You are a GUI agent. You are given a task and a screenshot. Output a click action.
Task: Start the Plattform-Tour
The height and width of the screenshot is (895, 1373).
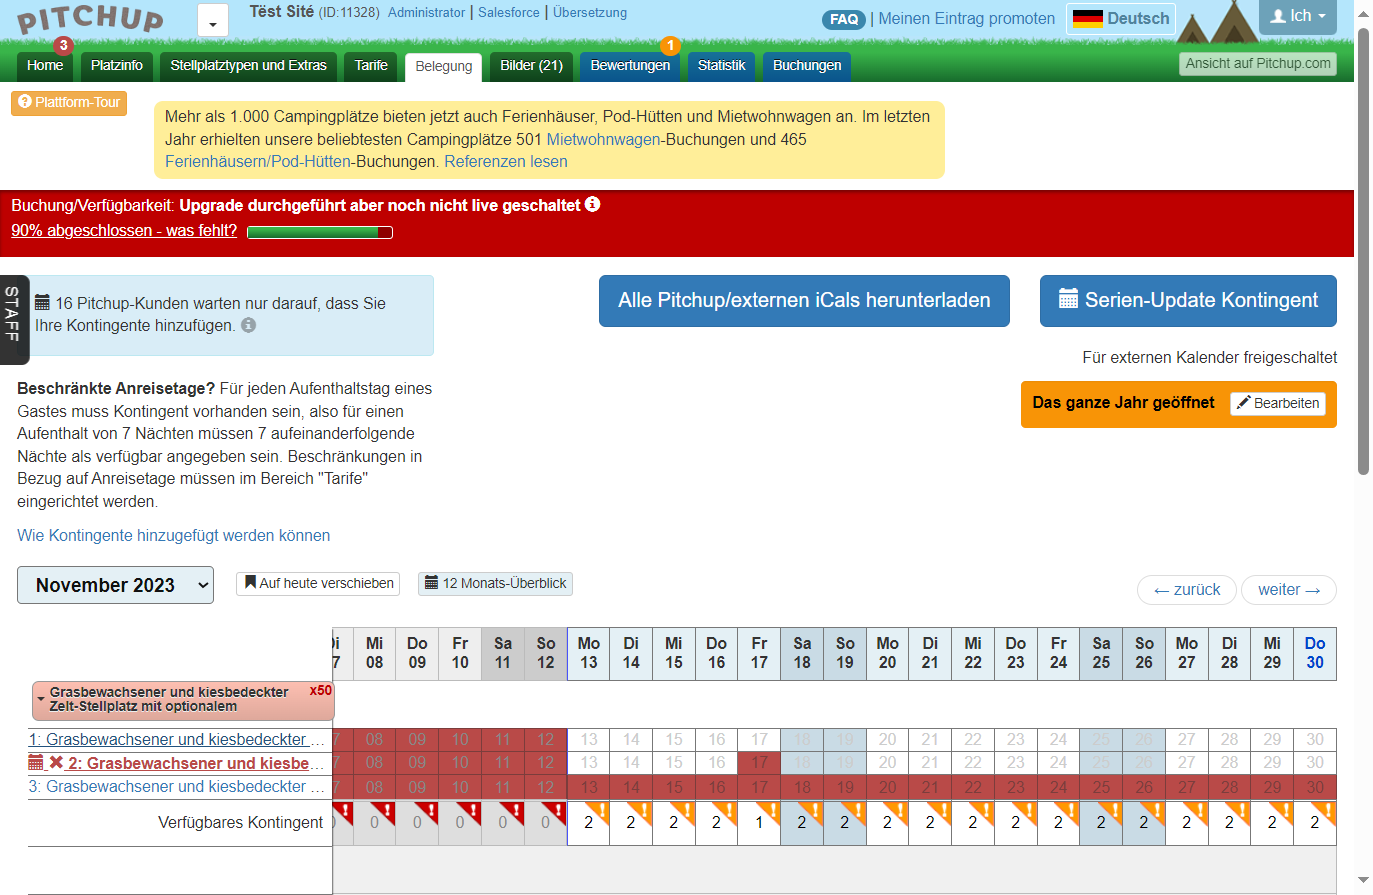[69, 103]
